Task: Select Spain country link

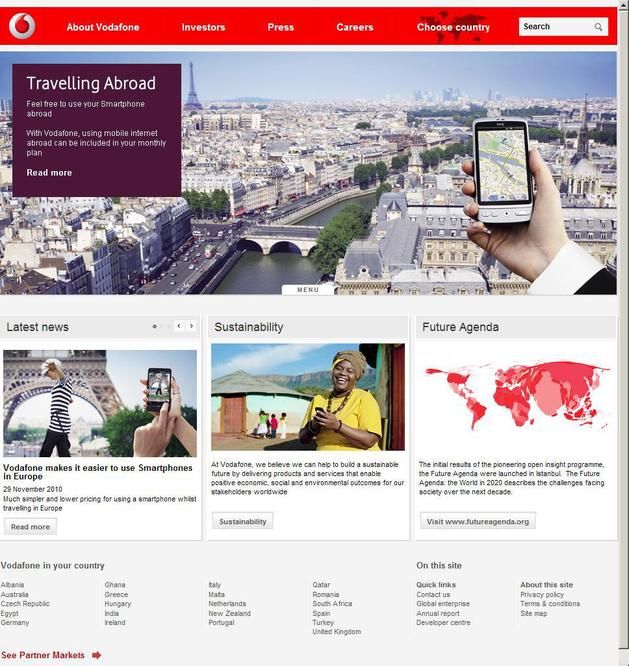Action: [x=322, y=613]
